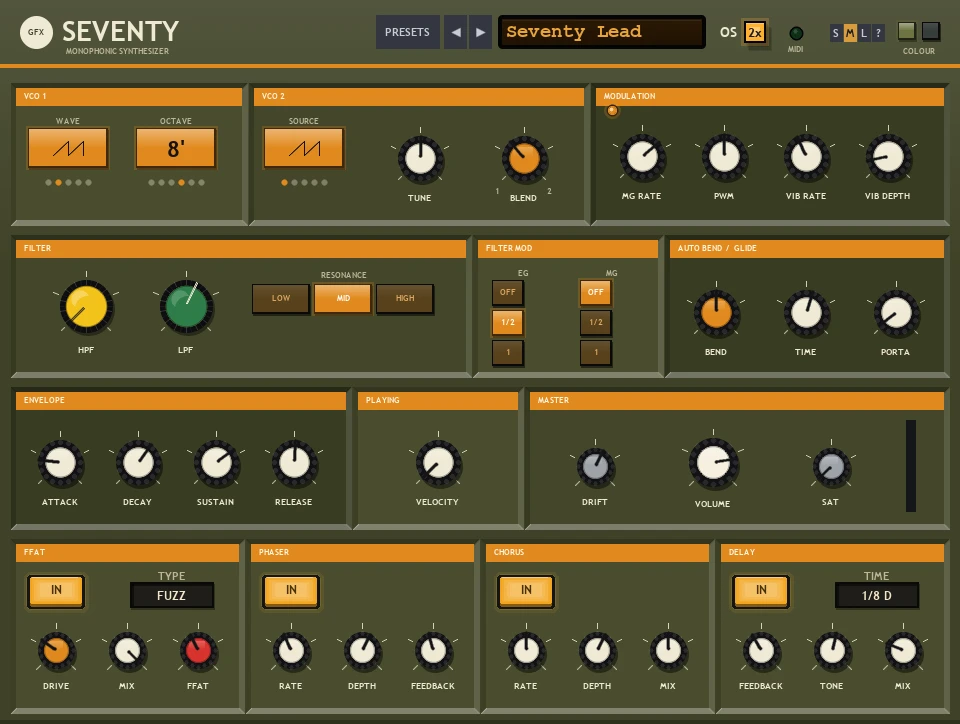Click the VCO 1 WAVE sawtooth selector
The image size is (960, 724).
[x=68, y=147]
